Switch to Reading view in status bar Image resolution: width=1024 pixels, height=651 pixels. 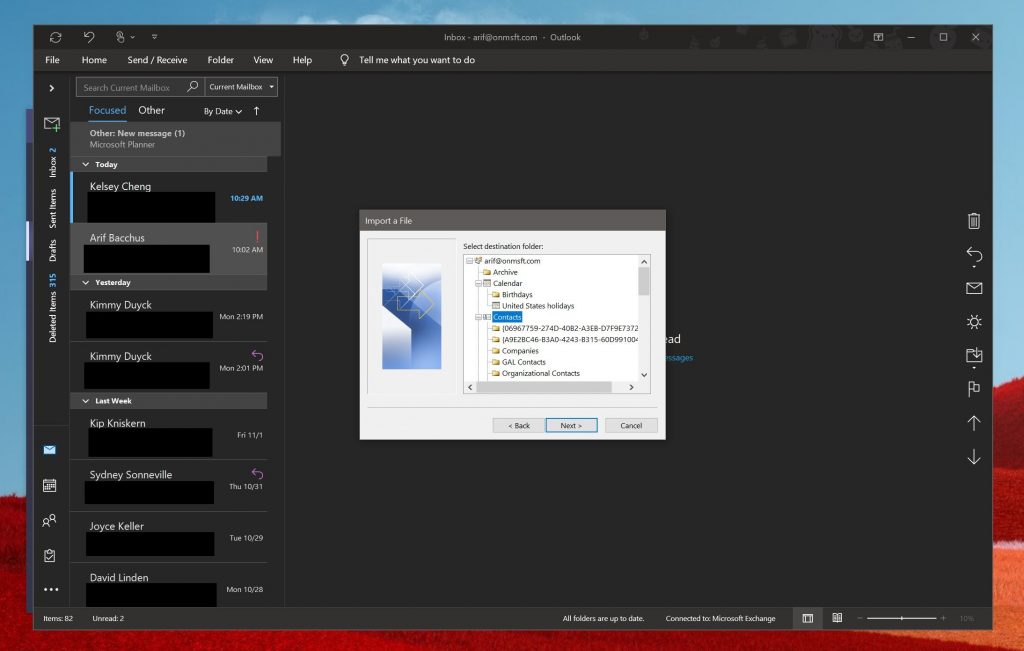[837, 618]
